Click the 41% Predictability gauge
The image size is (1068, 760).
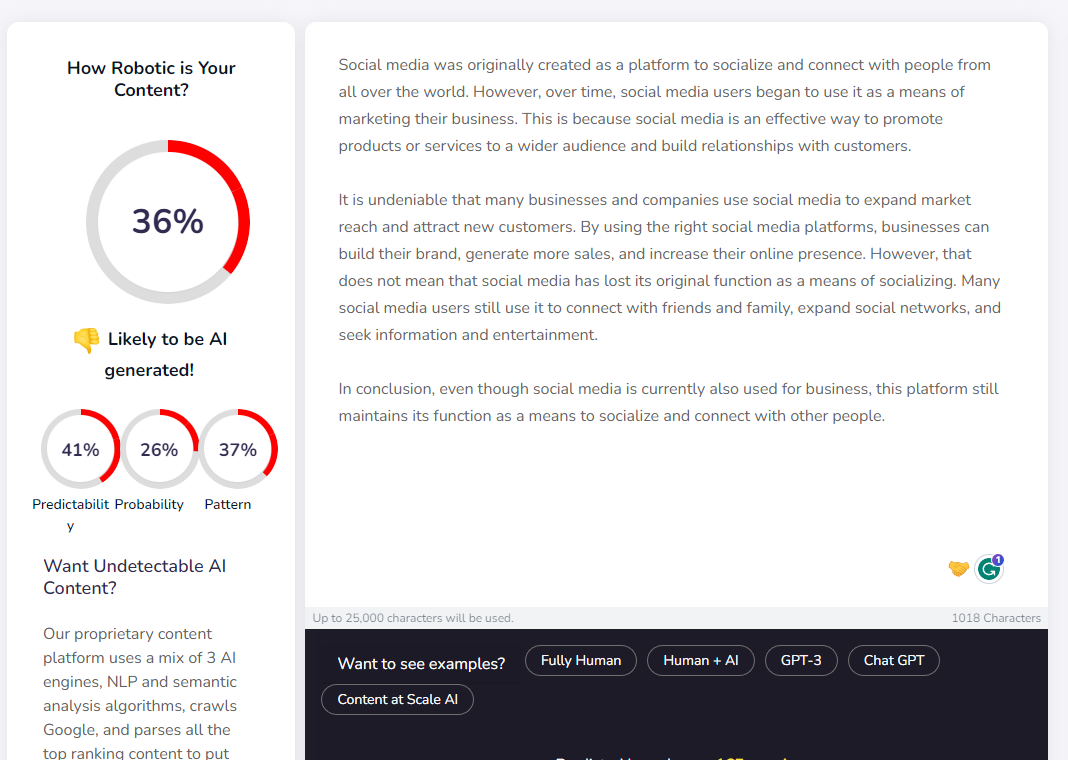80,449
